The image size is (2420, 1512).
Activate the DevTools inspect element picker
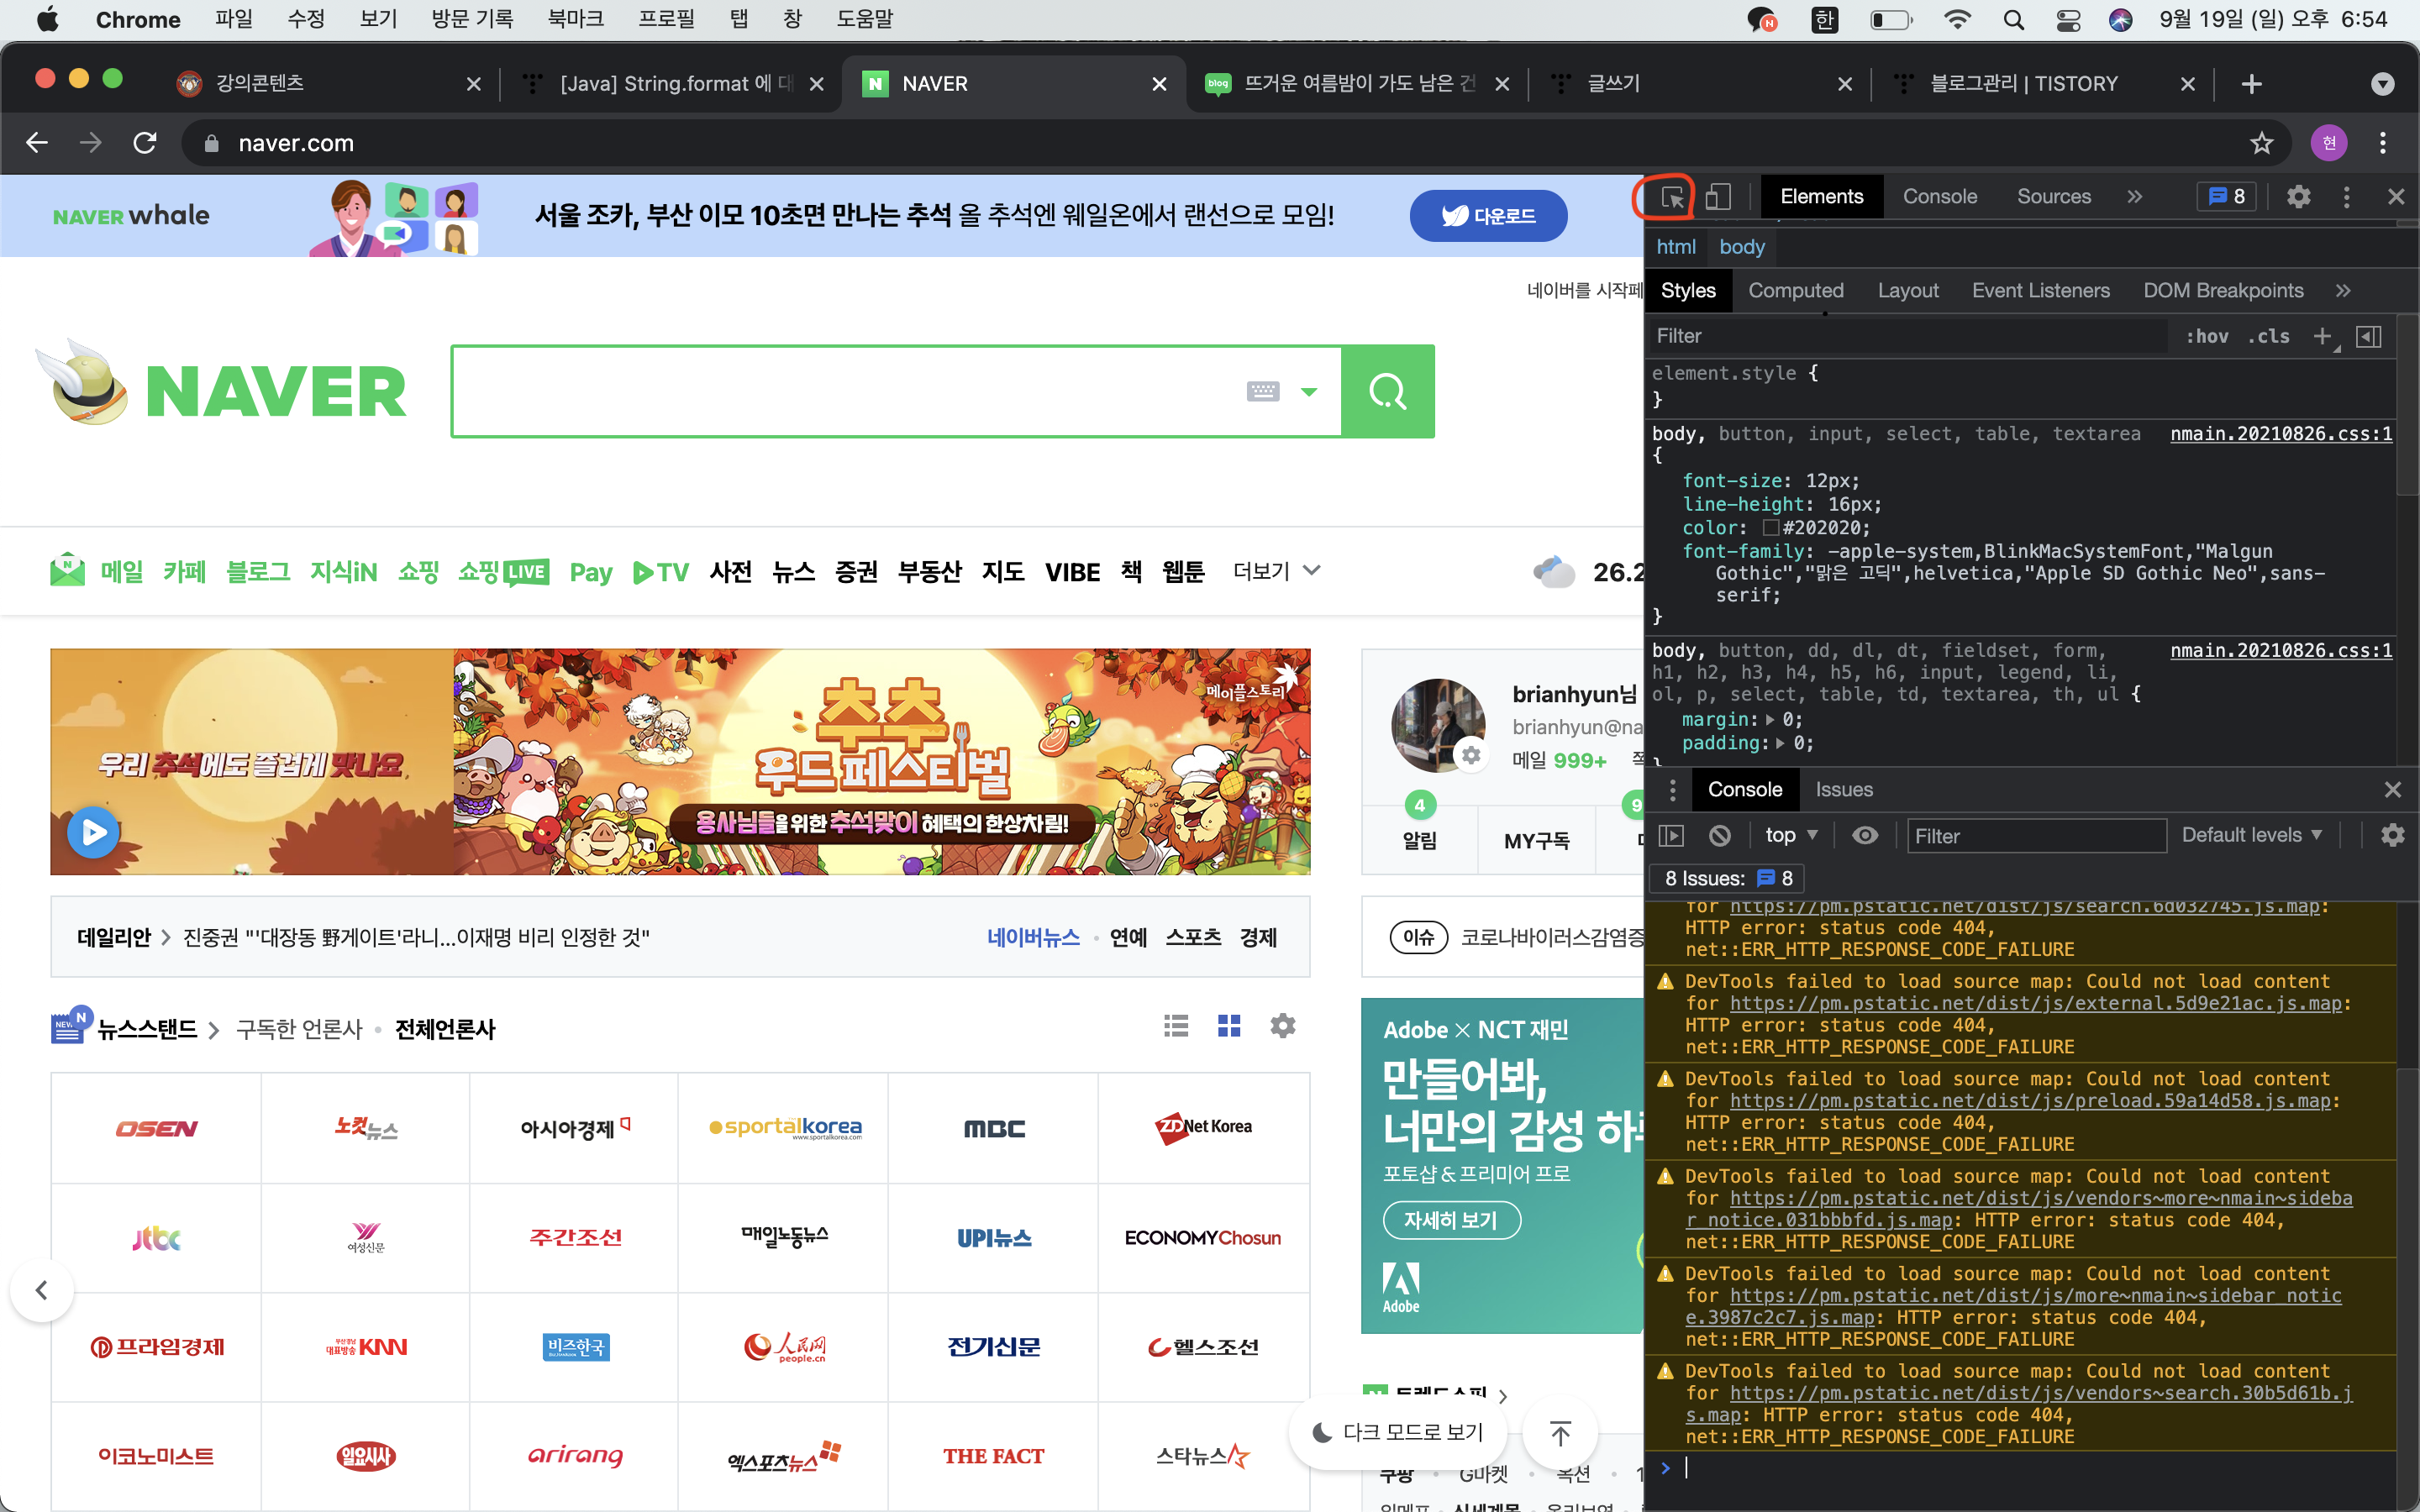(x=1671, y=197)
